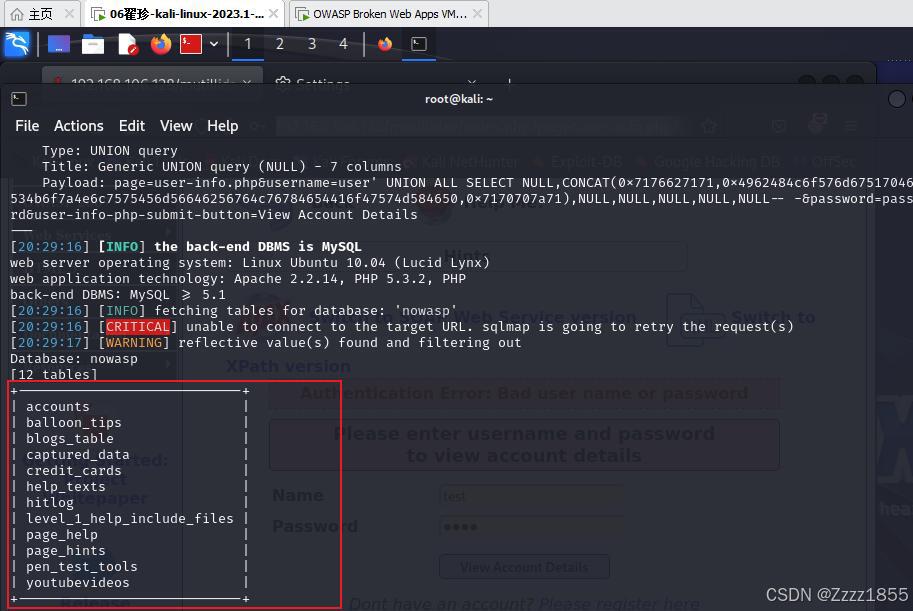Click 'Database: nowasp' line
This screenshot has height=611, width=913.
[74, 359]
